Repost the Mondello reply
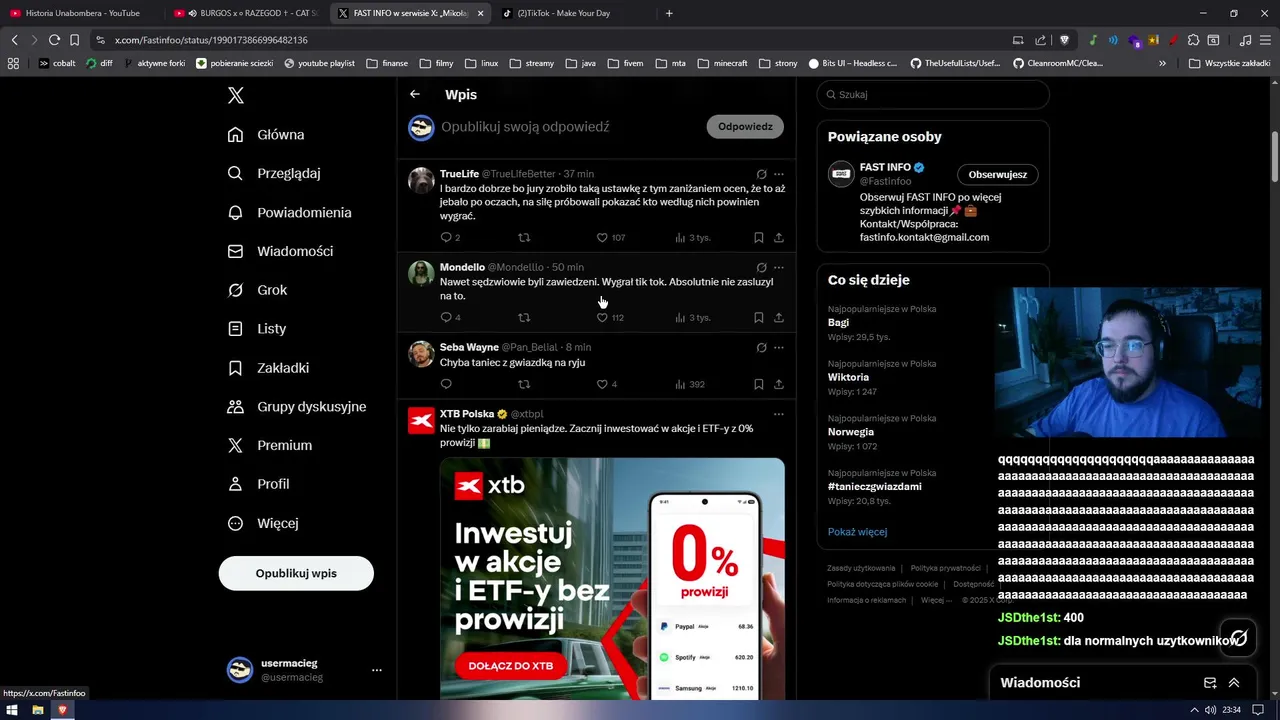This screenshot has height=720, width=1280. [524, 318]
